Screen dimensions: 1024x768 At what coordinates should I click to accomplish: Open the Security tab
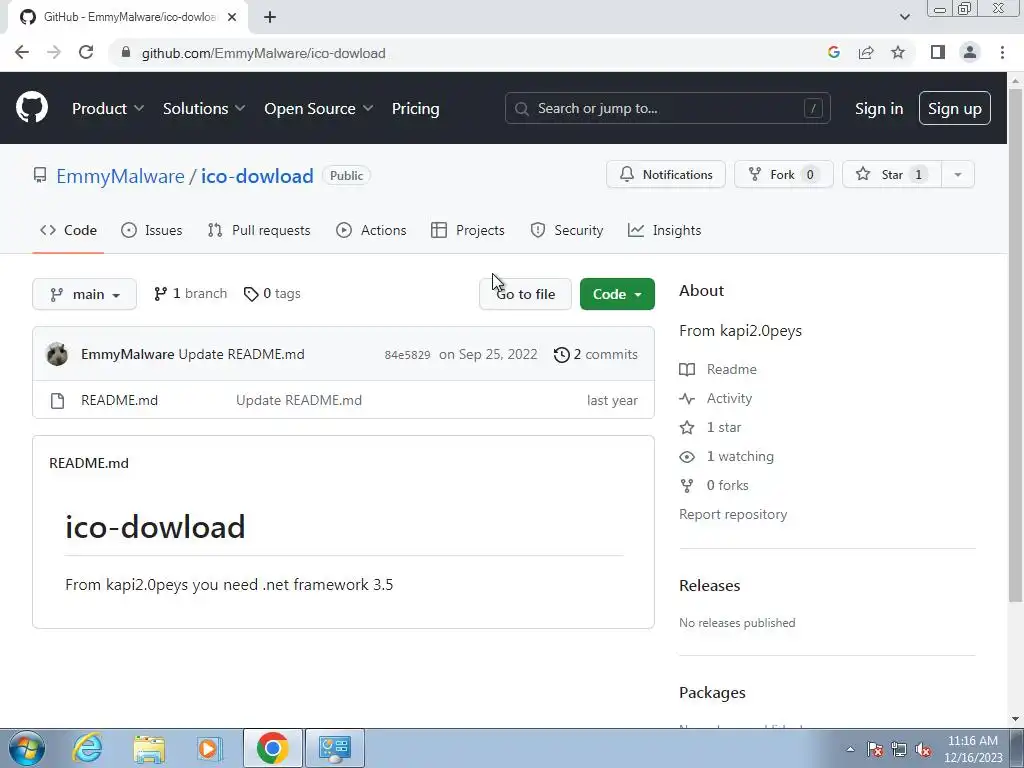click(x=567, y=230)
